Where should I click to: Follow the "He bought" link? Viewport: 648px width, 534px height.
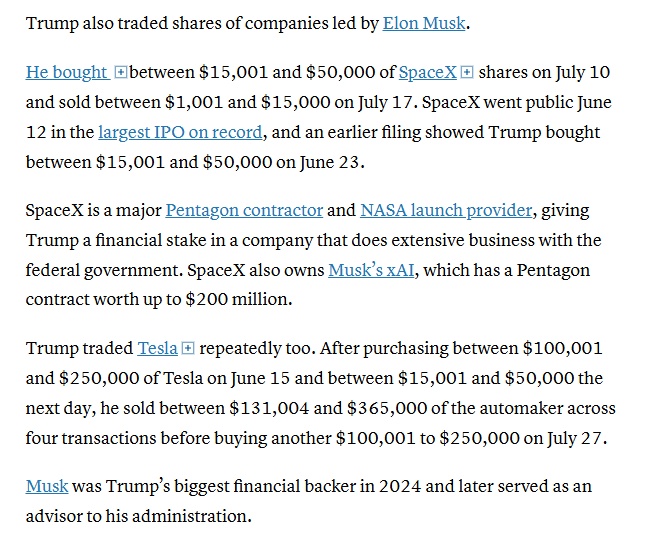(x=68, y=72)
